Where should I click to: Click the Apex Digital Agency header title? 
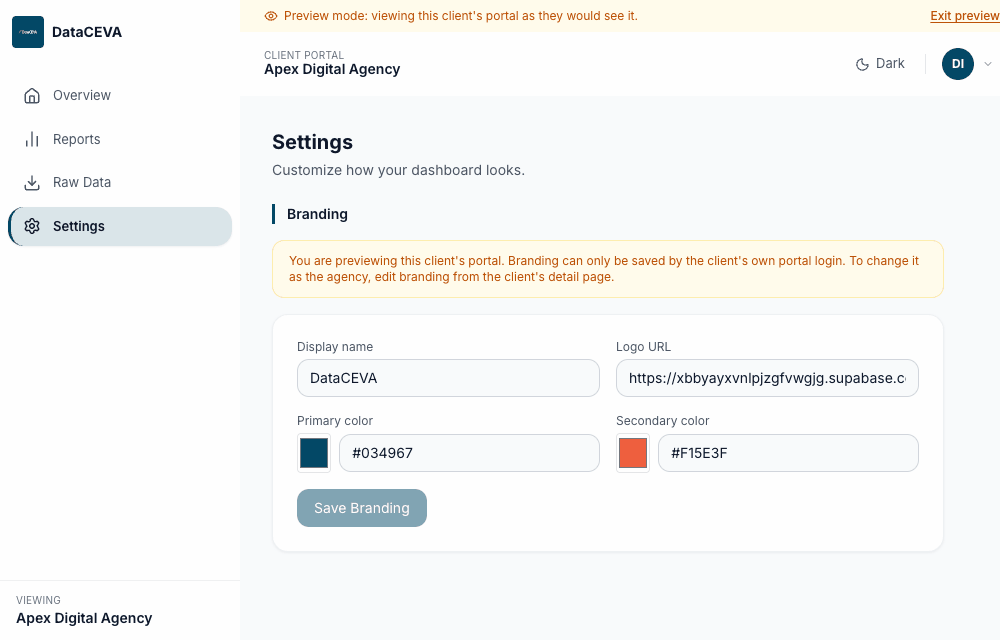(332, 69)
